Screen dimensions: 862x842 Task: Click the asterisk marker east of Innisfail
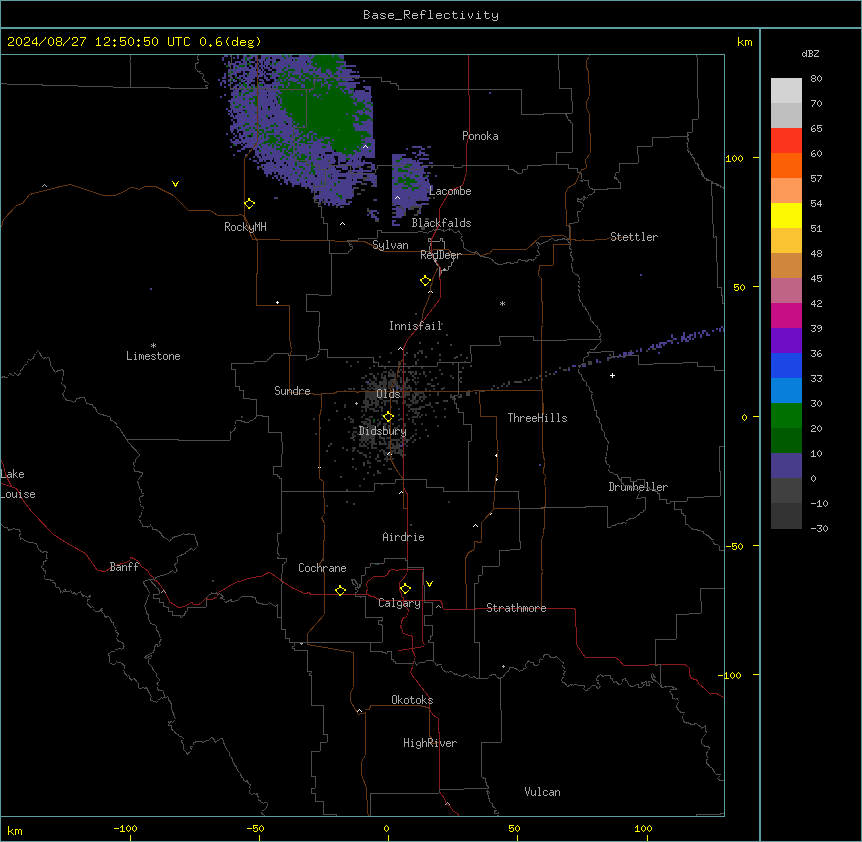(x=502, y=303)
